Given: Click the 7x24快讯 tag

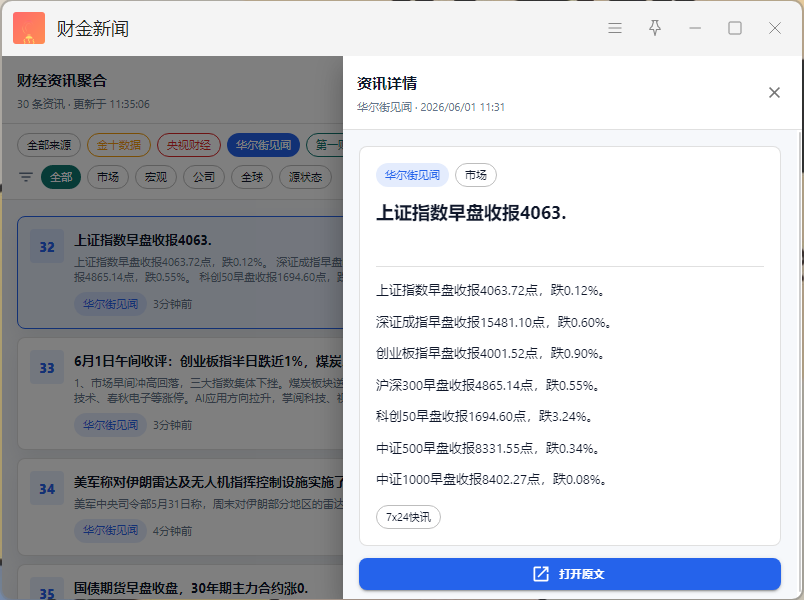Looking at the screenshot, I should tap(408, 517).
